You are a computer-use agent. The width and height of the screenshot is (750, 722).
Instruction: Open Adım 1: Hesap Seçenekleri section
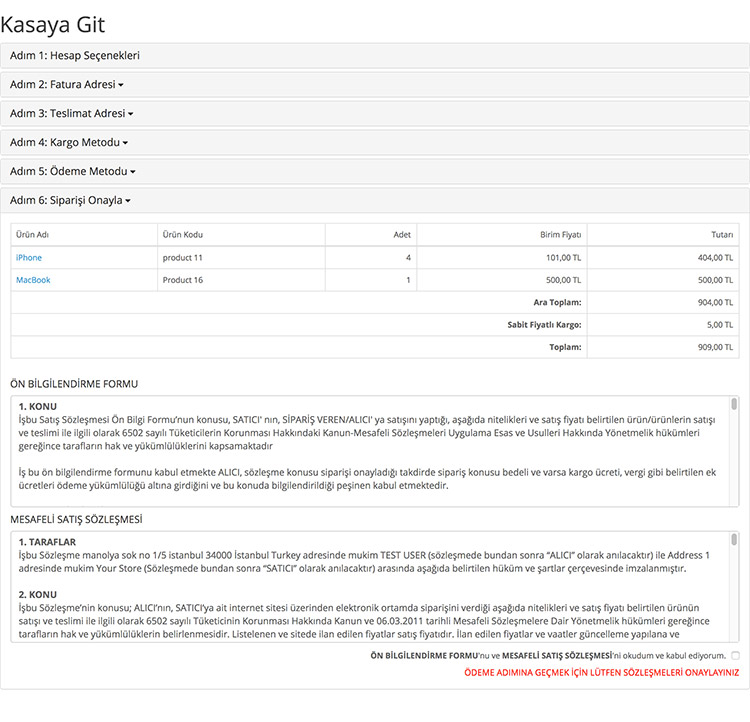75,56
